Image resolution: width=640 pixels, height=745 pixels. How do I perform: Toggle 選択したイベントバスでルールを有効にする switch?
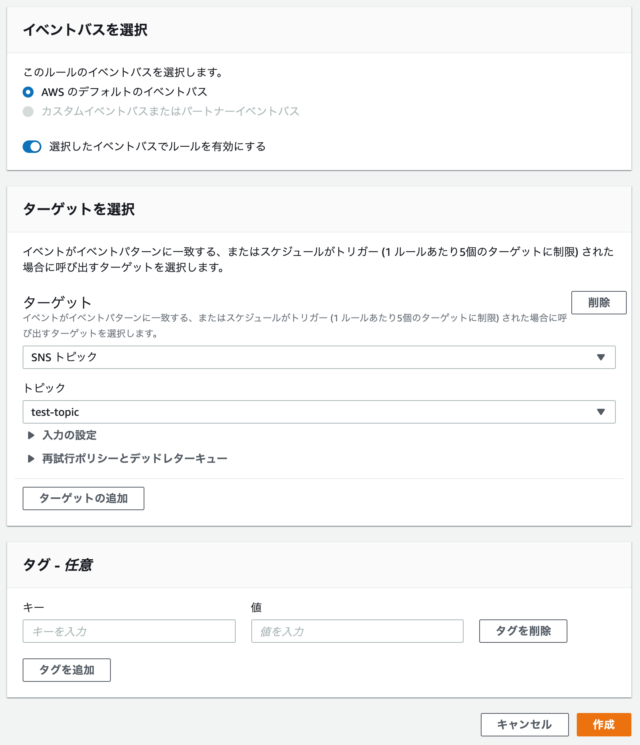[32, 147]
